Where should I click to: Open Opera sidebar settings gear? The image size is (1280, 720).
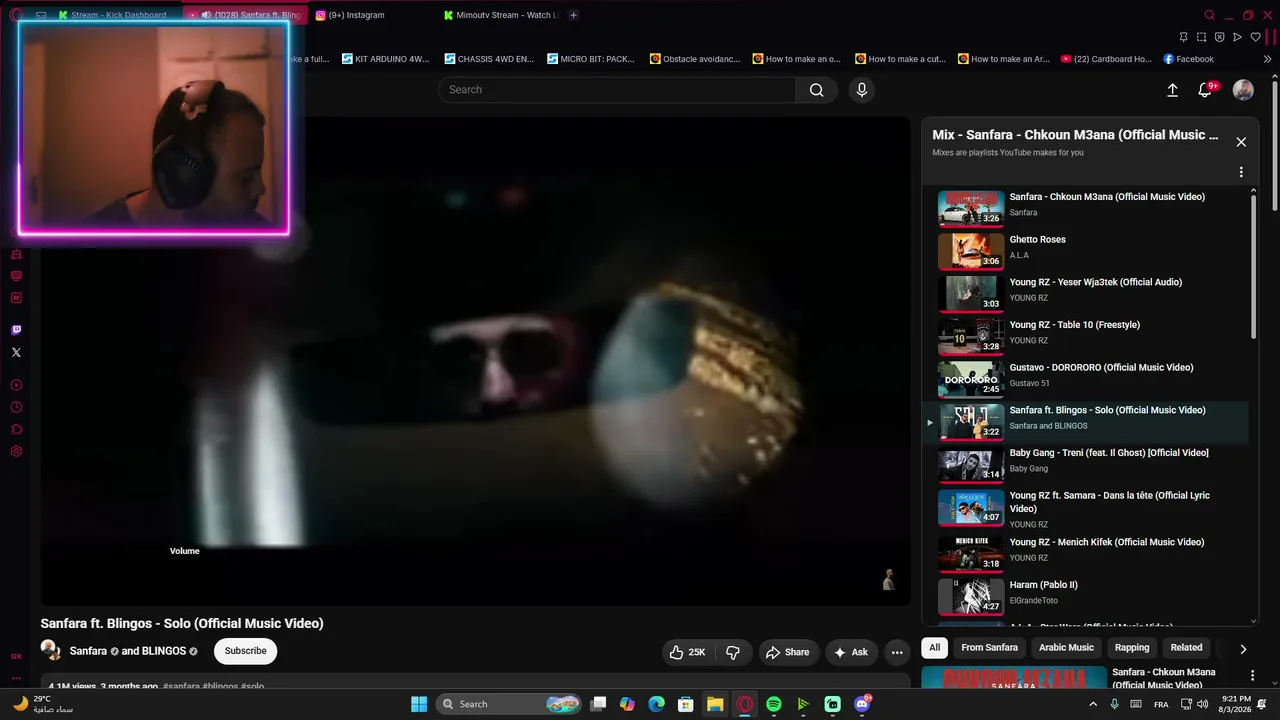pyautogui.click(x=16, y=451)
